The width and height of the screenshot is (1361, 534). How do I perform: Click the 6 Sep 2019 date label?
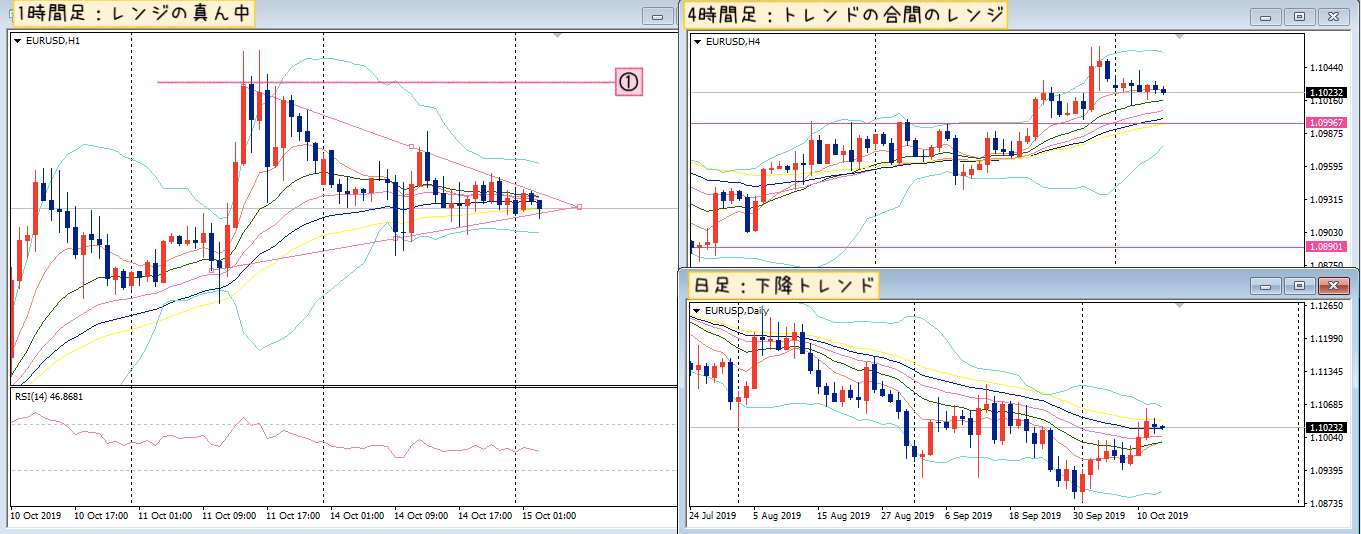click(968, 516)
